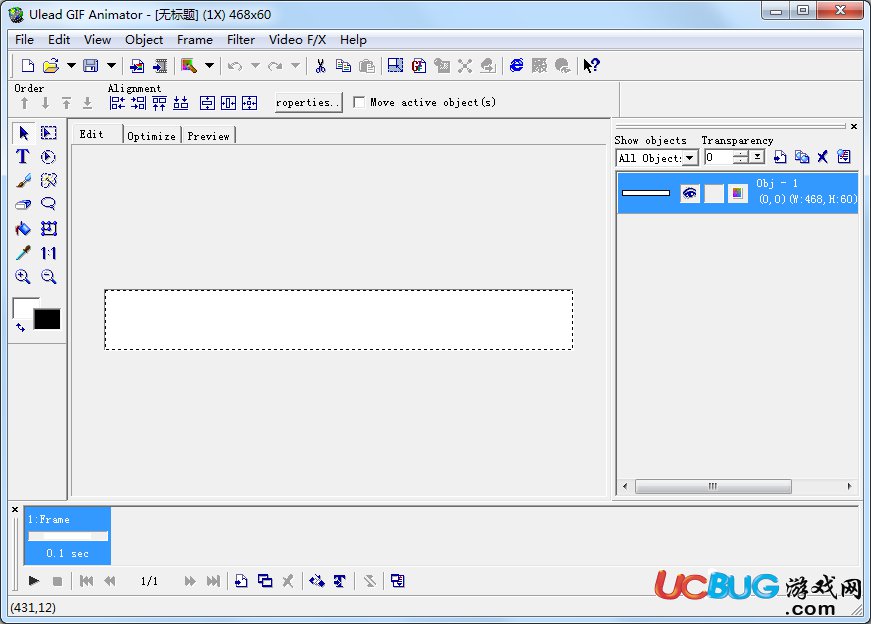This screenshot has height=624, width=871.
Task: Select the rectangle selection tool
Action: pos(48,133)
